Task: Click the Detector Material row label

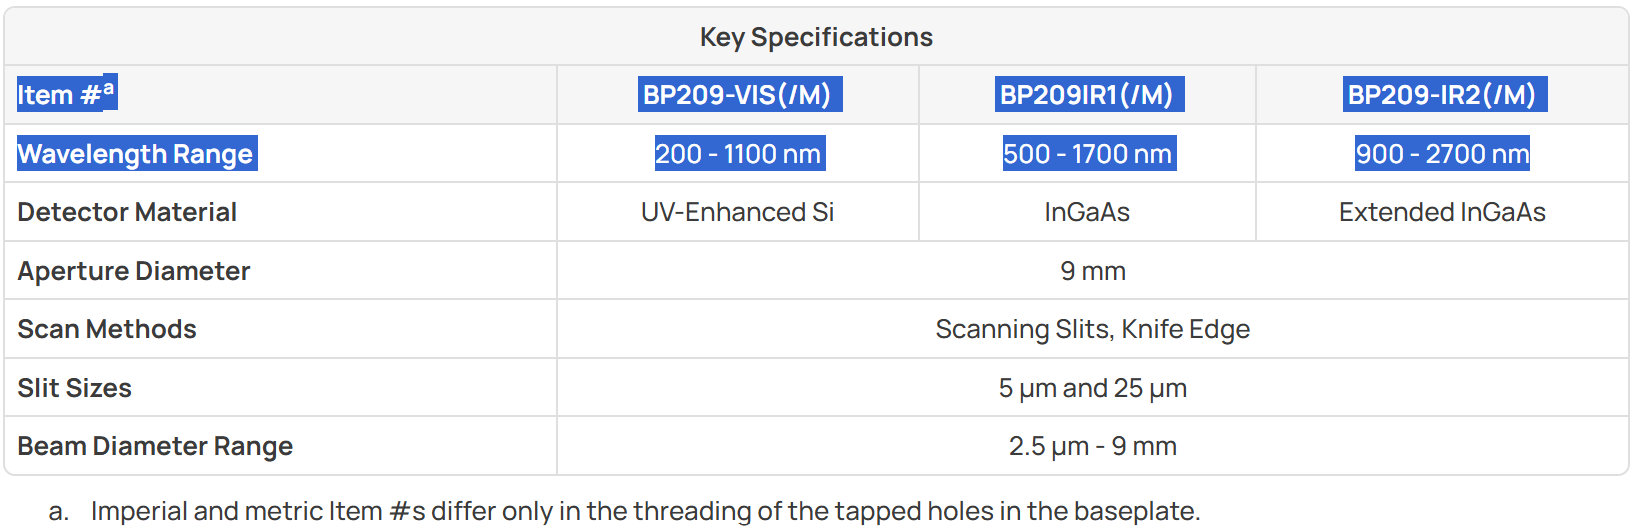Action: tap(127, 212)
